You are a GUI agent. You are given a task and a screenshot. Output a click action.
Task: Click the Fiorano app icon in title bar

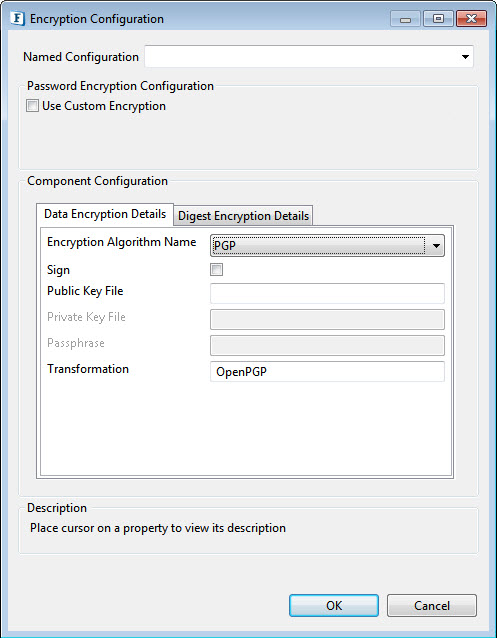[x=18, y=19]
